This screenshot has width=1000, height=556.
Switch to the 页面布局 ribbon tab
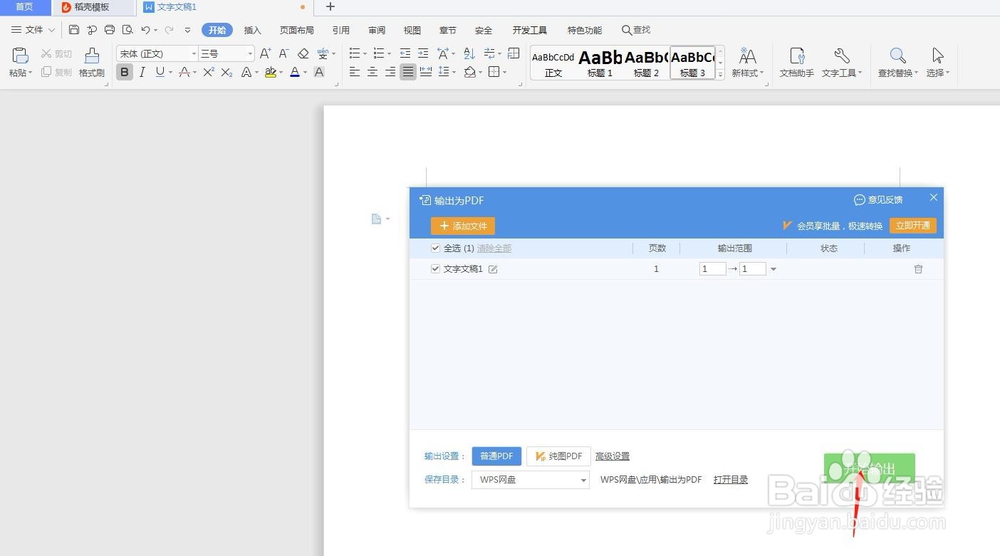click(x=297, y=30)
